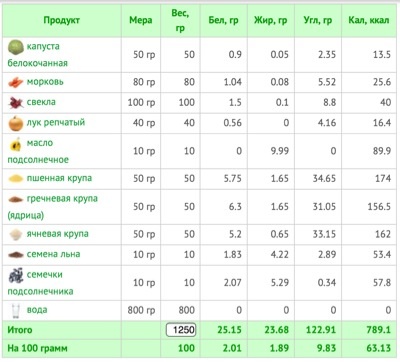Viewport: 400px width, 362px height.
Task: Click the millet groats icon
Action: point(16,179)
